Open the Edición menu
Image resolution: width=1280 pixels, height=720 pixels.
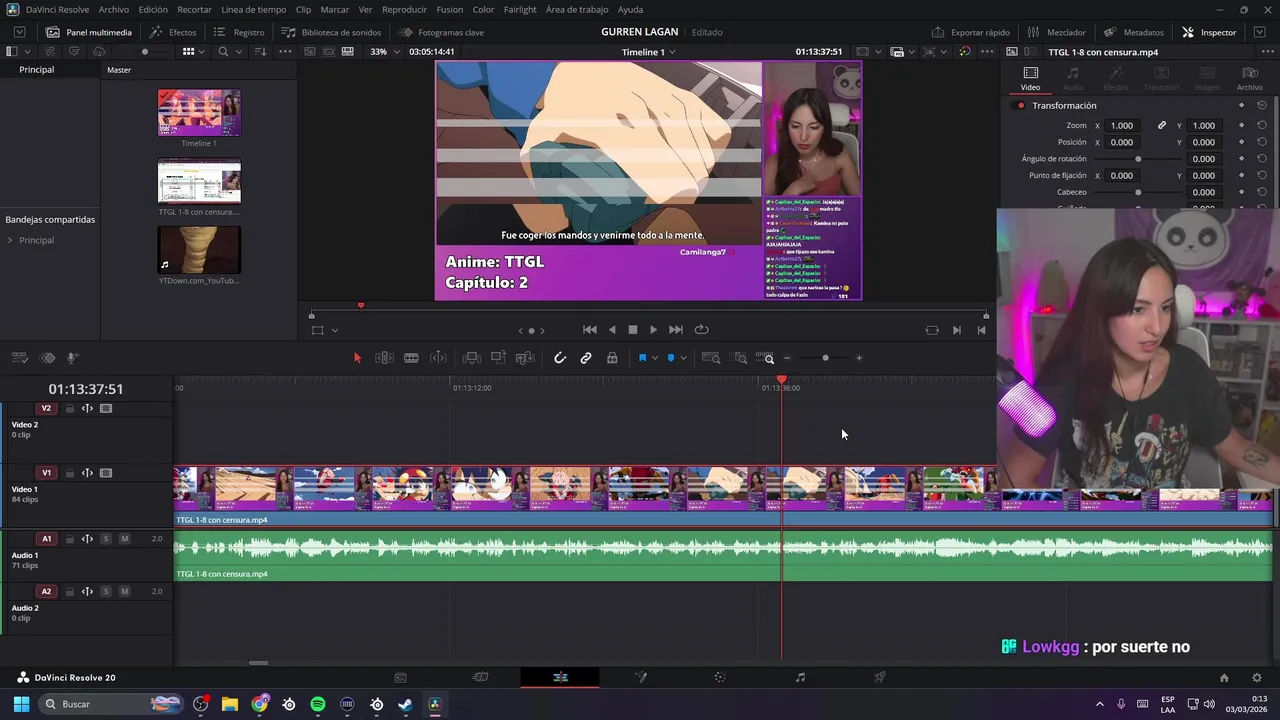pos(153,9)
